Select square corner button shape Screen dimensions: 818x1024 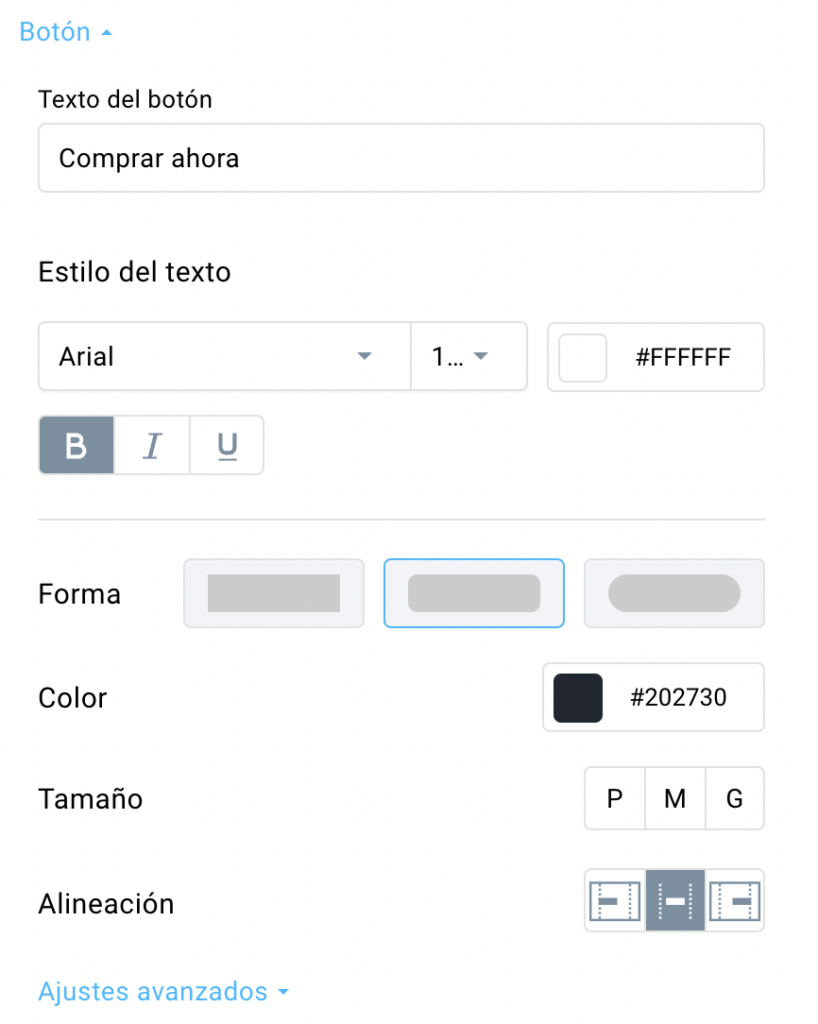274,593
